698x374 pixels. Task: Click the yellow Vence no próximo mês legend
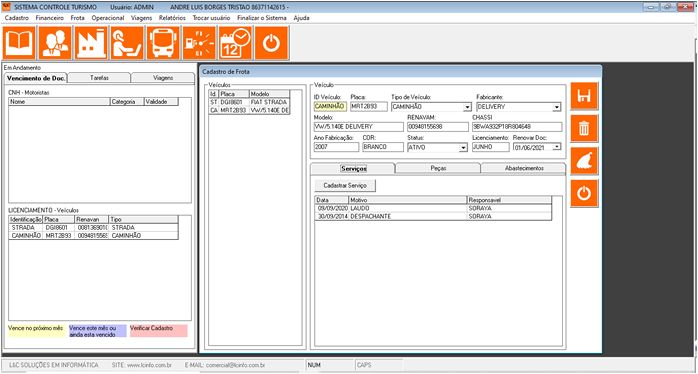point(37,331)
